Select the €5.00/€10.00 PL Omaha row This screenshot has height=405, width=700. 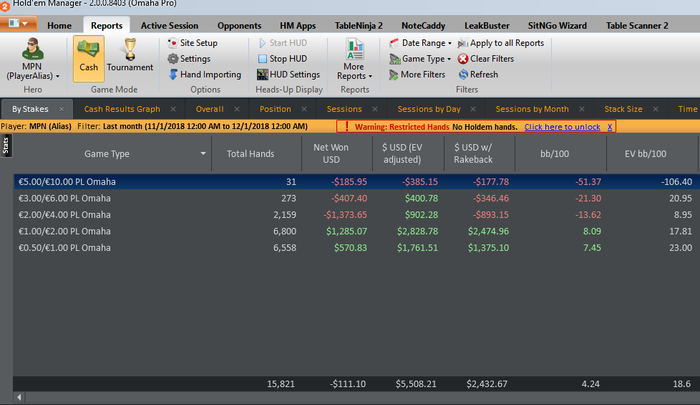click(357, 182)
